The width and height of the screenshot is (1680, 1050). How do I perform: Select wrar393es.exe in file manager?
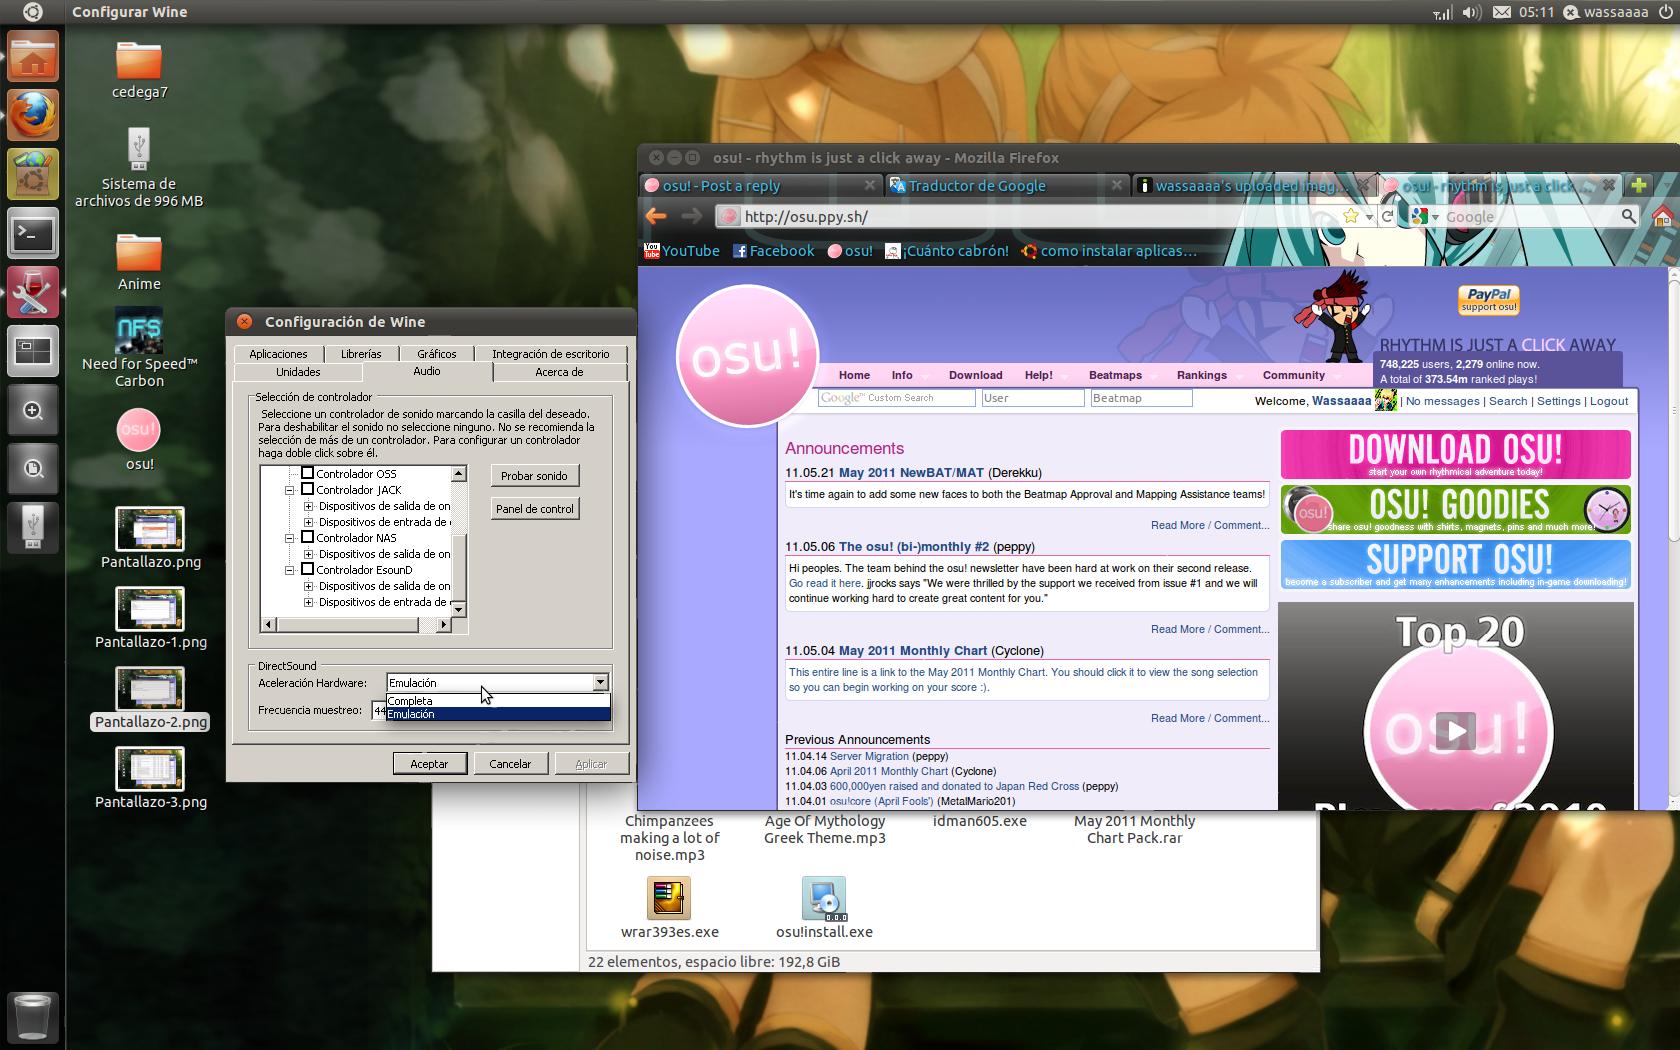(669, 908)
